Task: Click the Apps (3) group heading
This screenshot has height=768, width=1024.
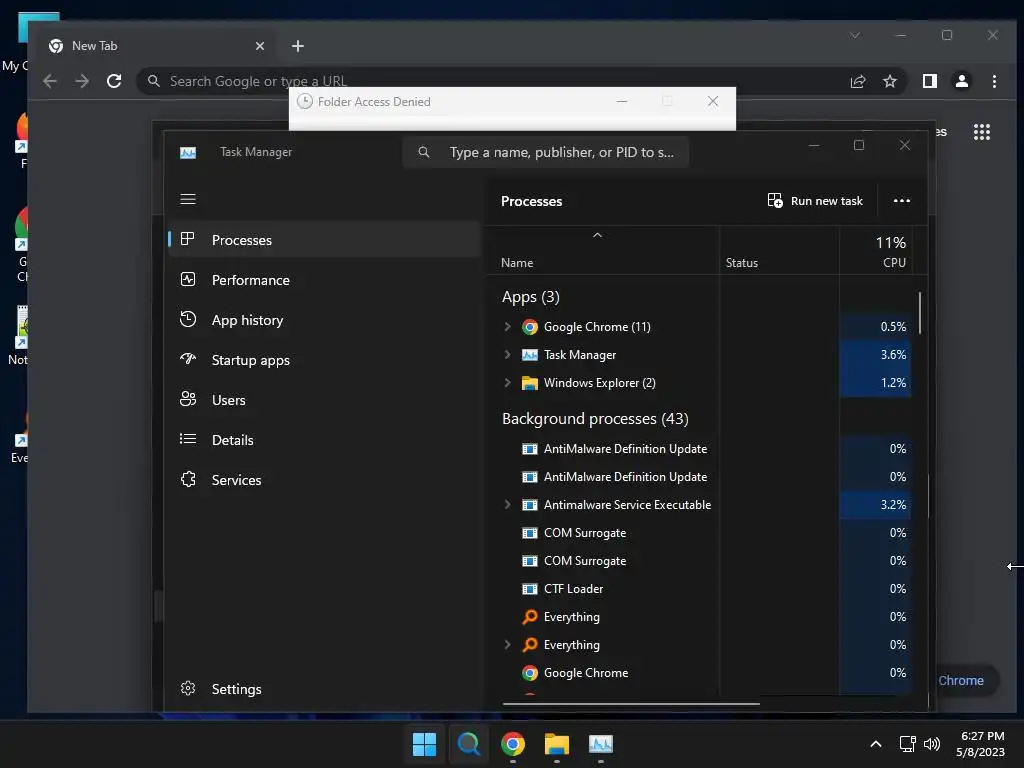Action: [x=530, y=297]
